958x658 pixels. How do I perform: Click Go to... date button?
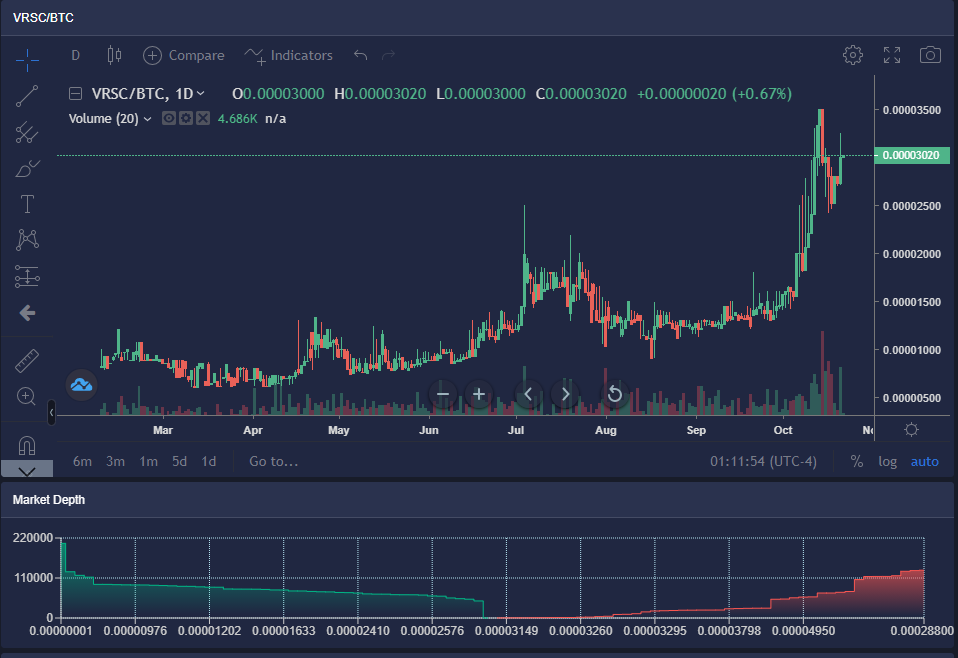click(x=274, y=461)
